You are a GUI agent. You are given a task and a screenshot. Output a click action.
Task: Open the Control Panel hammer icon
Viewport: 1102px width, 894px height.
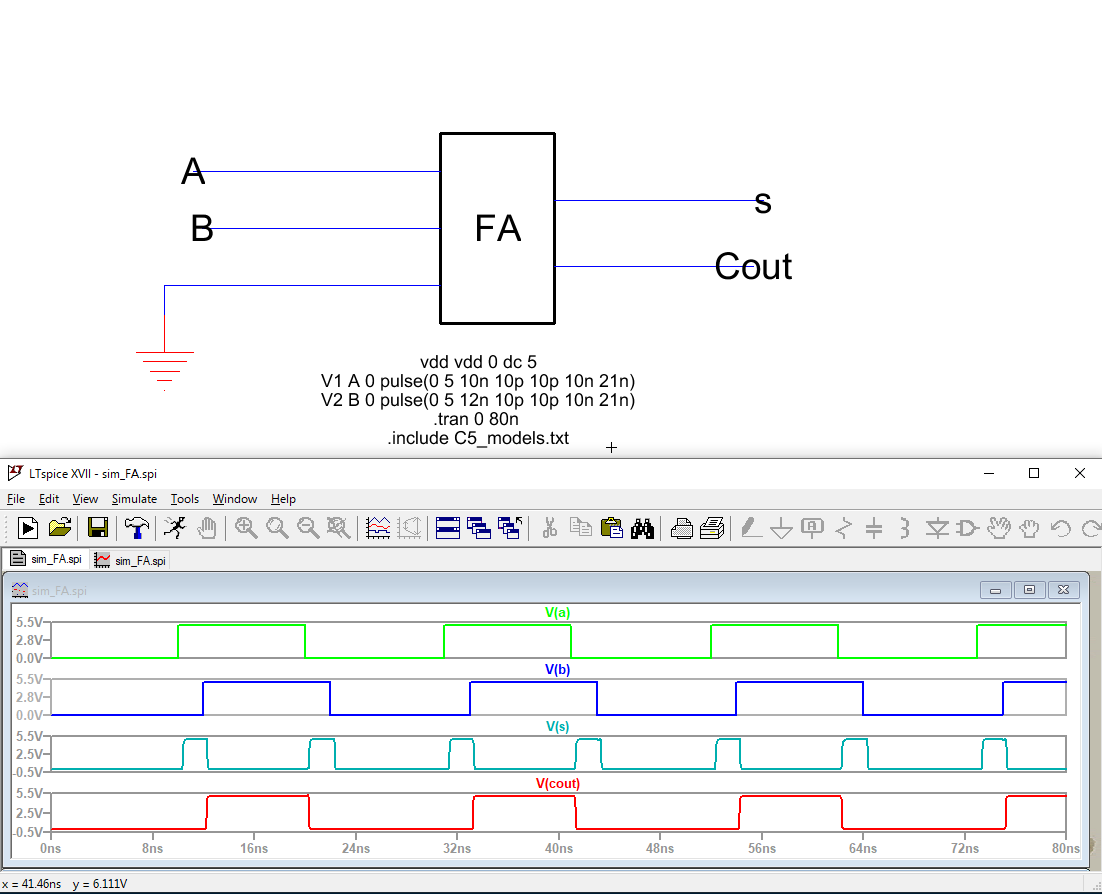136,528
